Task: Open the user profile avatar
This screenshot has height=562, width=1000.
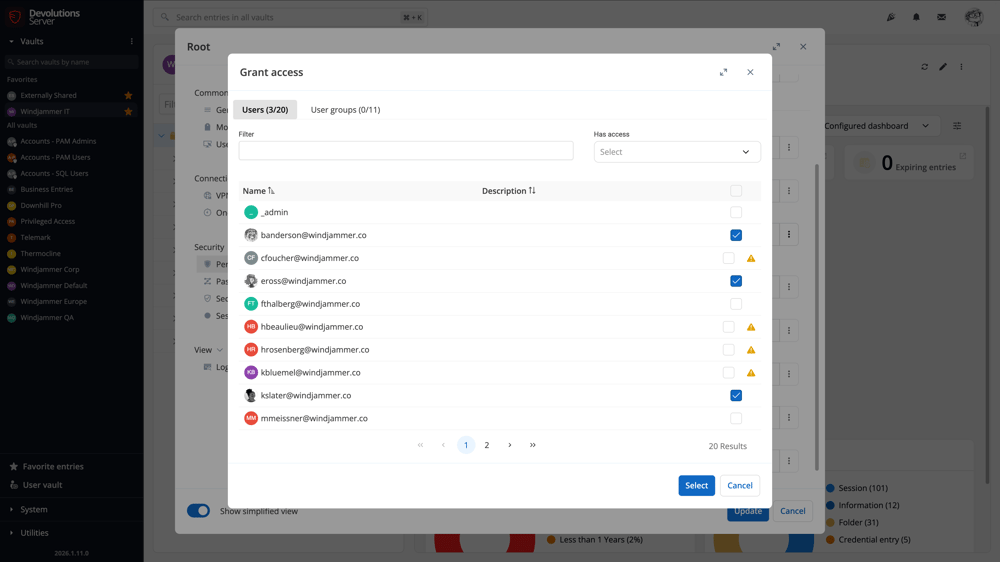Action: click(974, 17)
